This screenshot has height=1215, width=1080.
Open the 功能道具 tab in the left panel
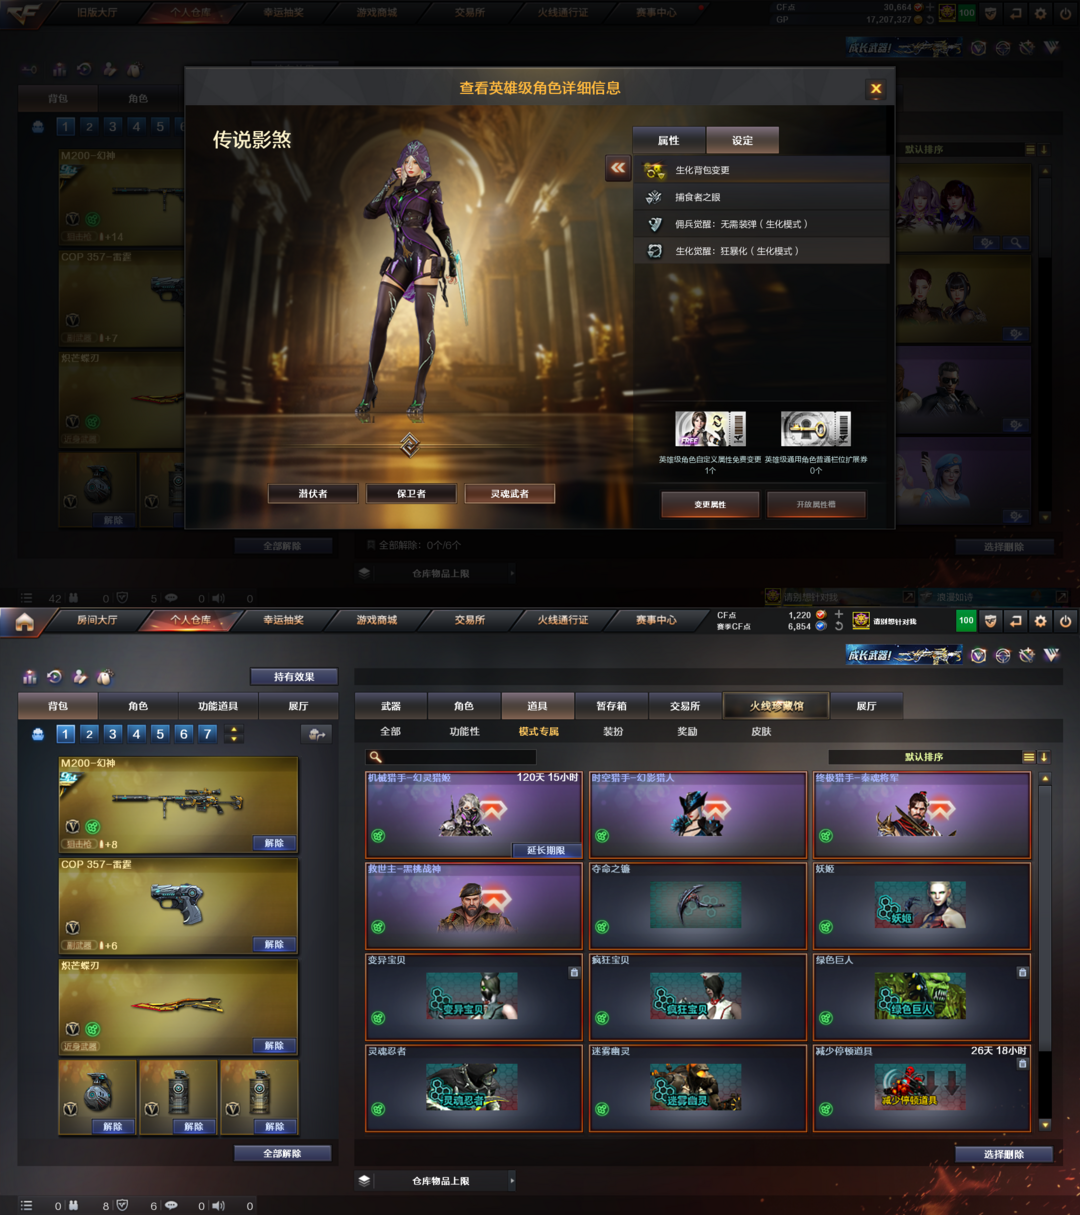pos(218,706)
